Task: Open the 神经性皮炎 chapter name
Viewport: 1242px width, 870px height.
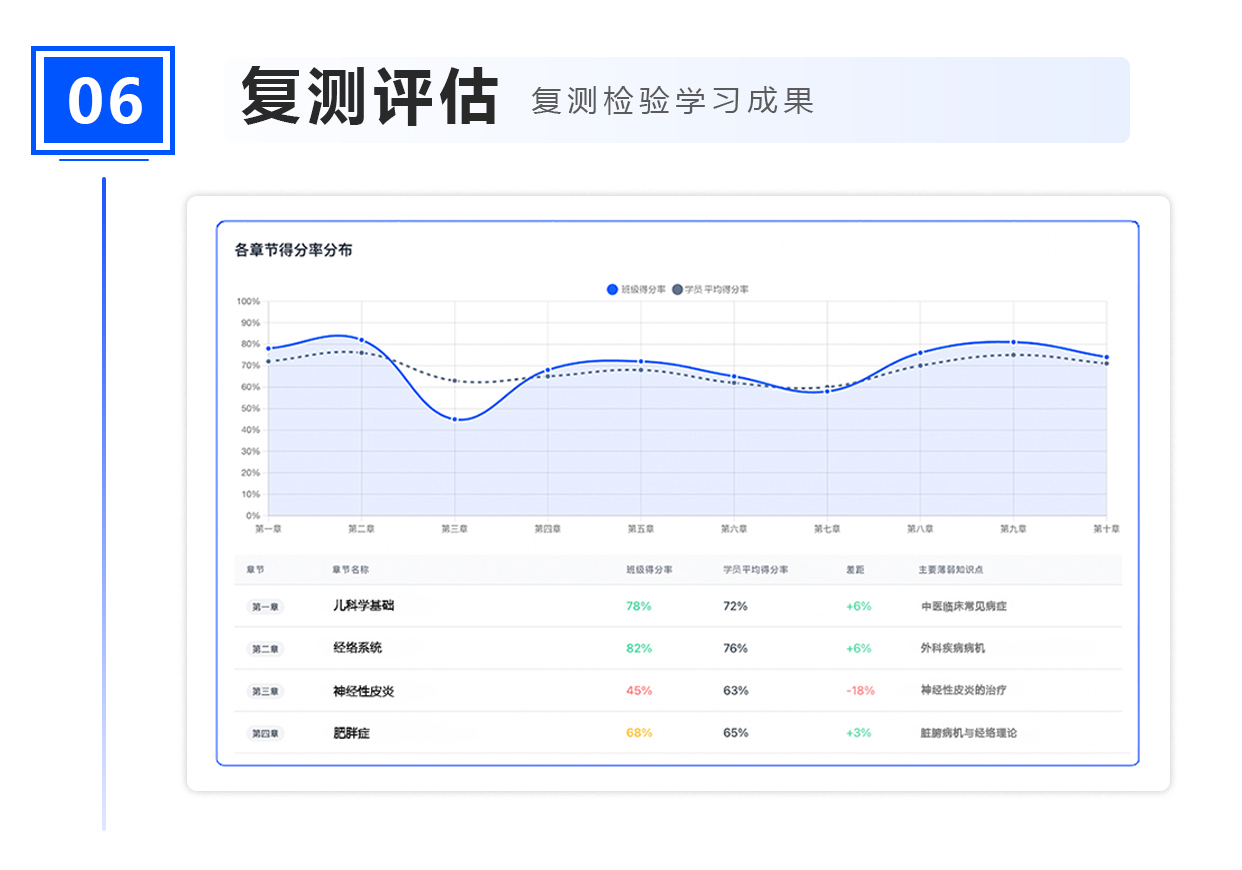Action: coord(364,691)
